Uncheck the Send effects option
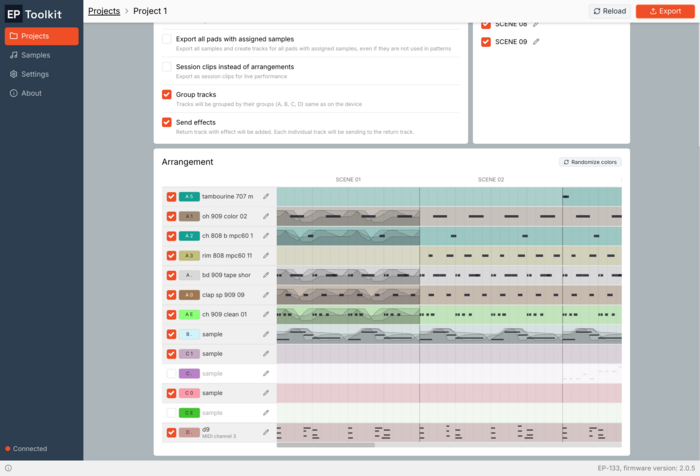700x476 pixels. 167,122
